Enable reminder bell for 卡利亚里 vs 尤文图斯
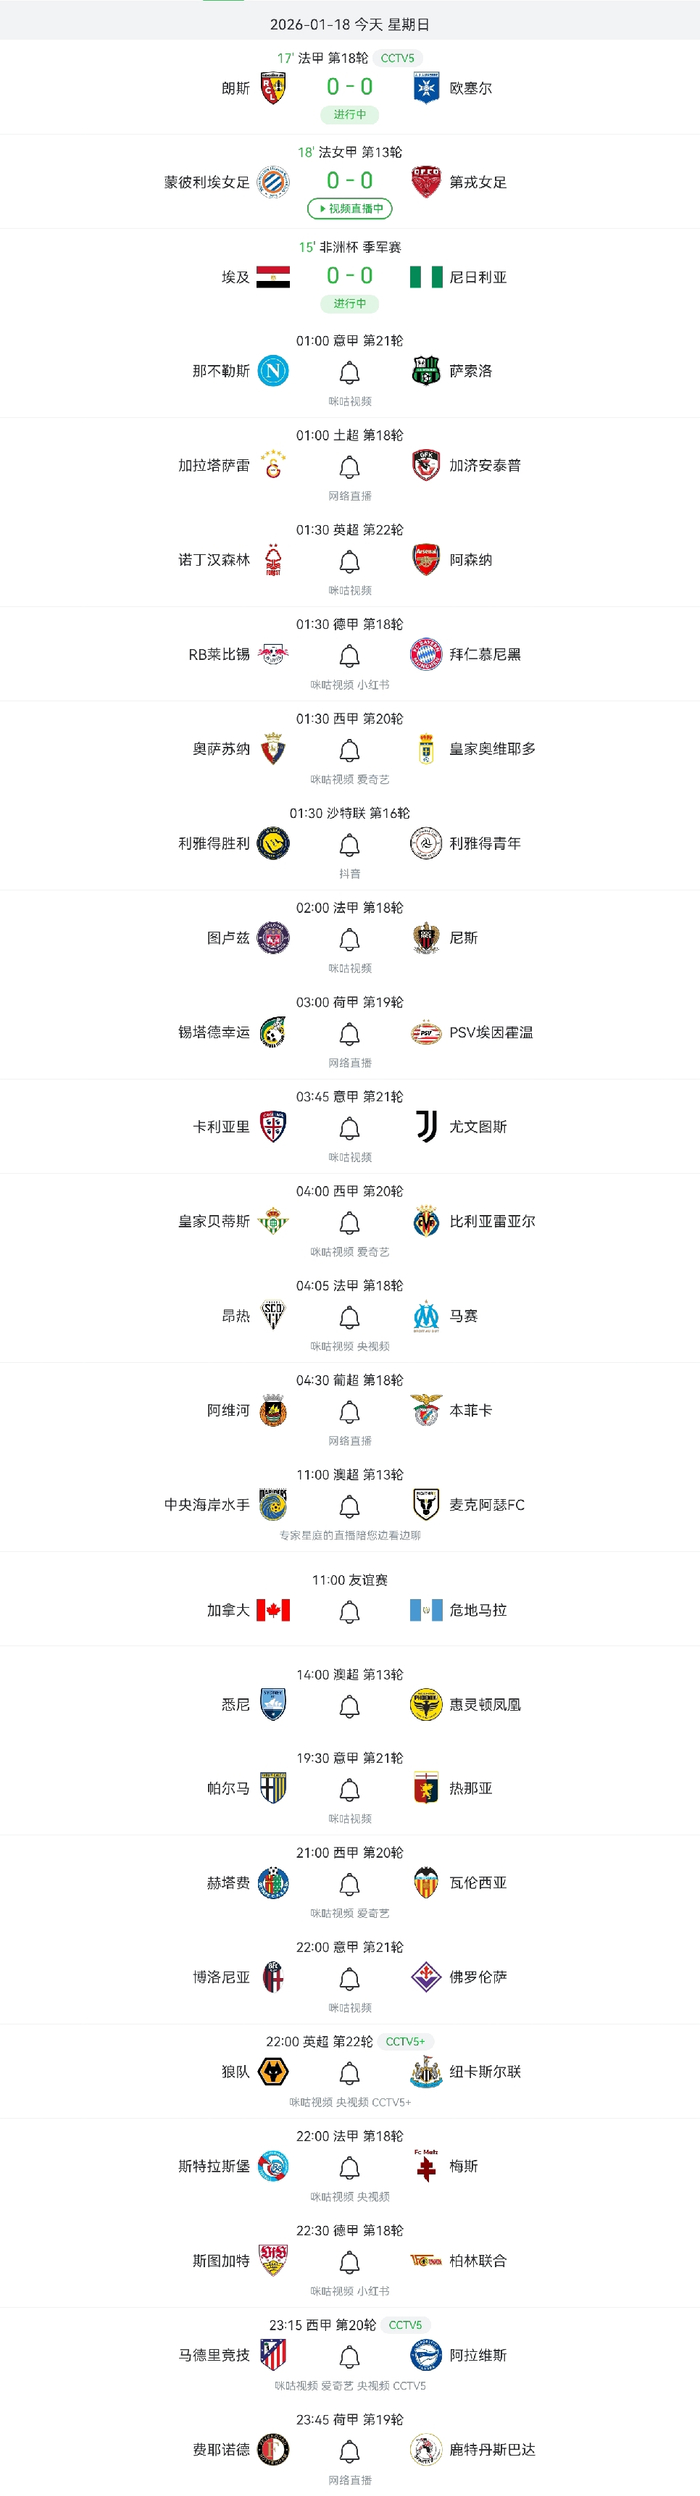The image size is (700, 2496). [x=349, y=1129]
